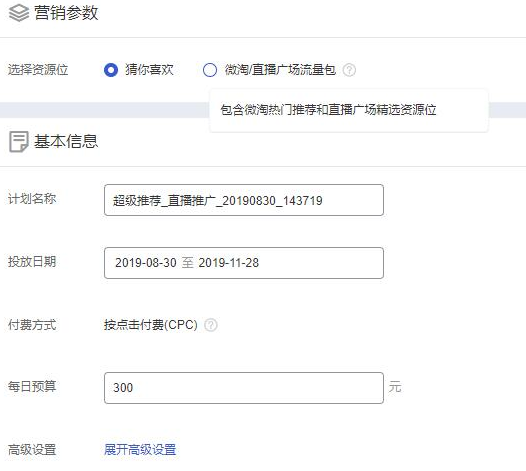Select the 微淘/直播广场流量包 radio option
The image size is (526, 471).
click(x=210, y=70)
